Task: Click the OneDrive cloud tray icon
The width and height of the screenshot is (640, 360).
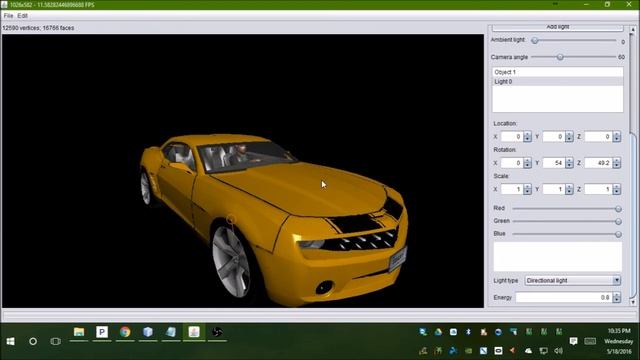Action: click(528, 351)
